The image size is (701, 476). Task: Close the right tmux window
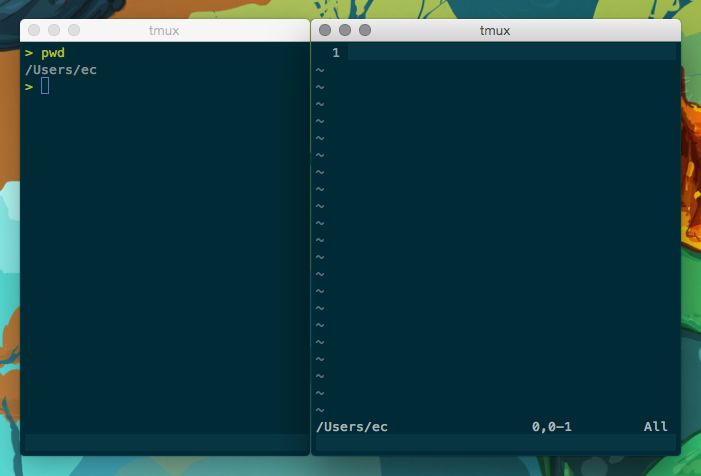[325, 30]
